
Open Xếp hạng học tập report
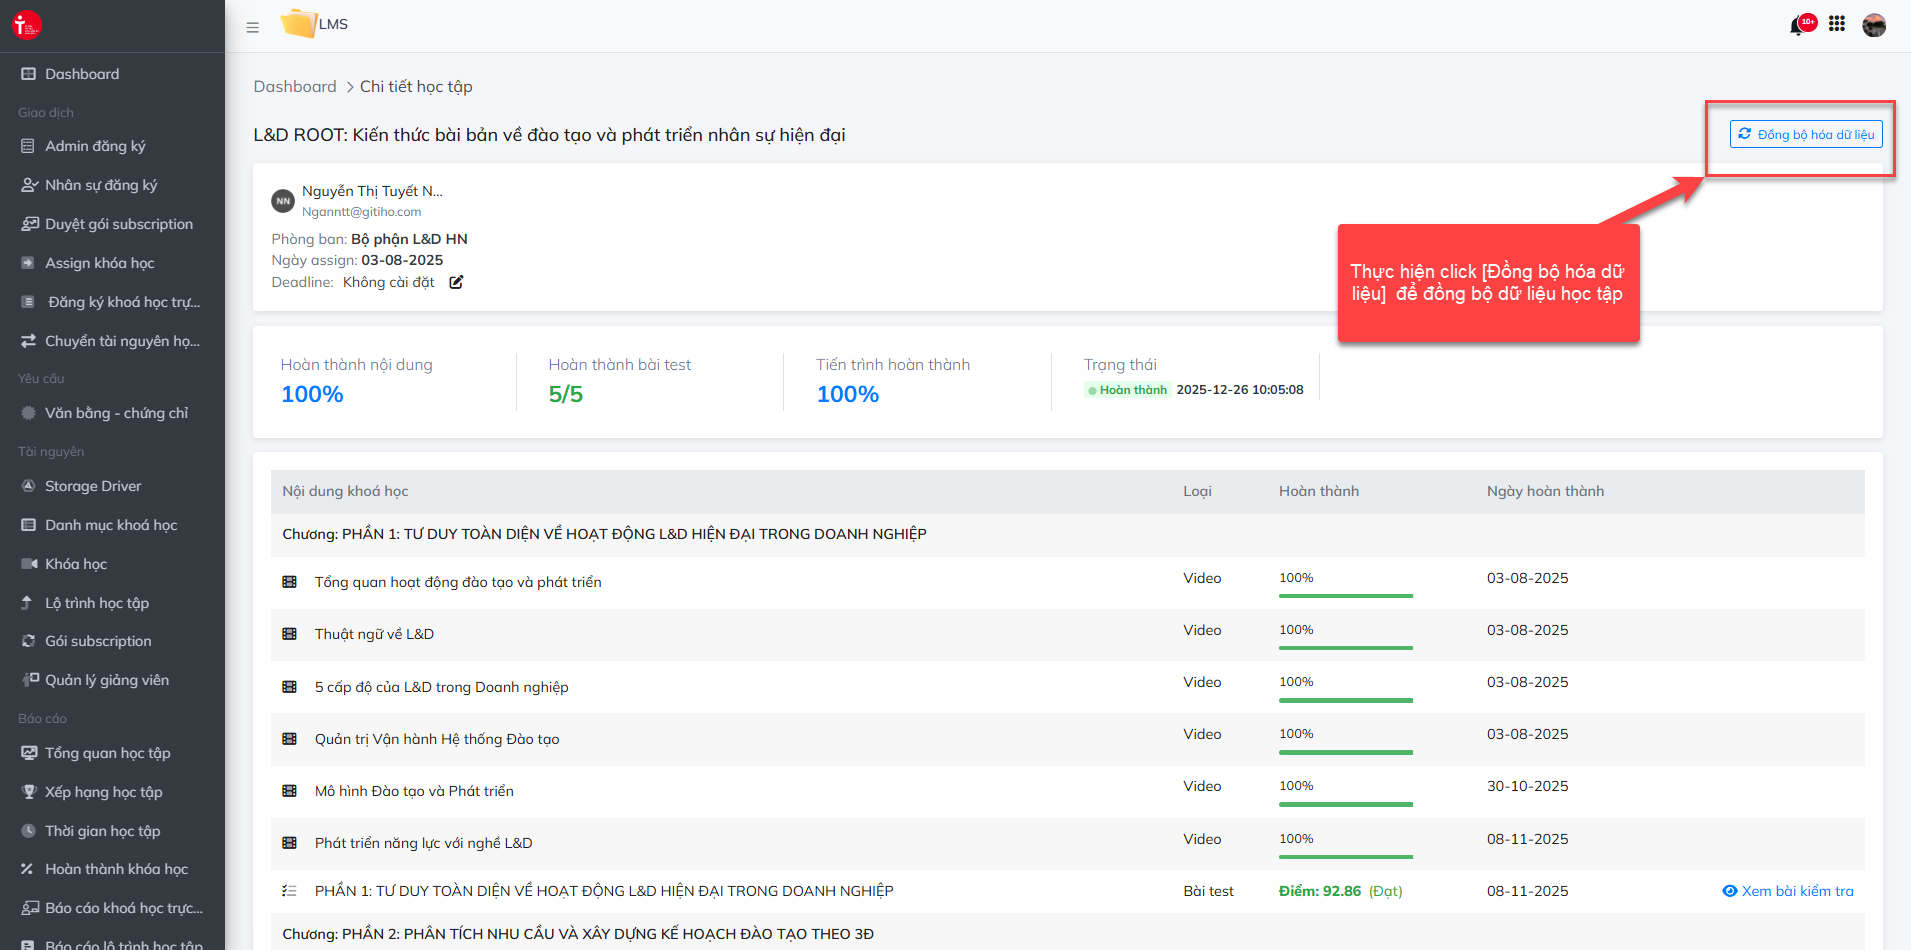pos(103,792)
